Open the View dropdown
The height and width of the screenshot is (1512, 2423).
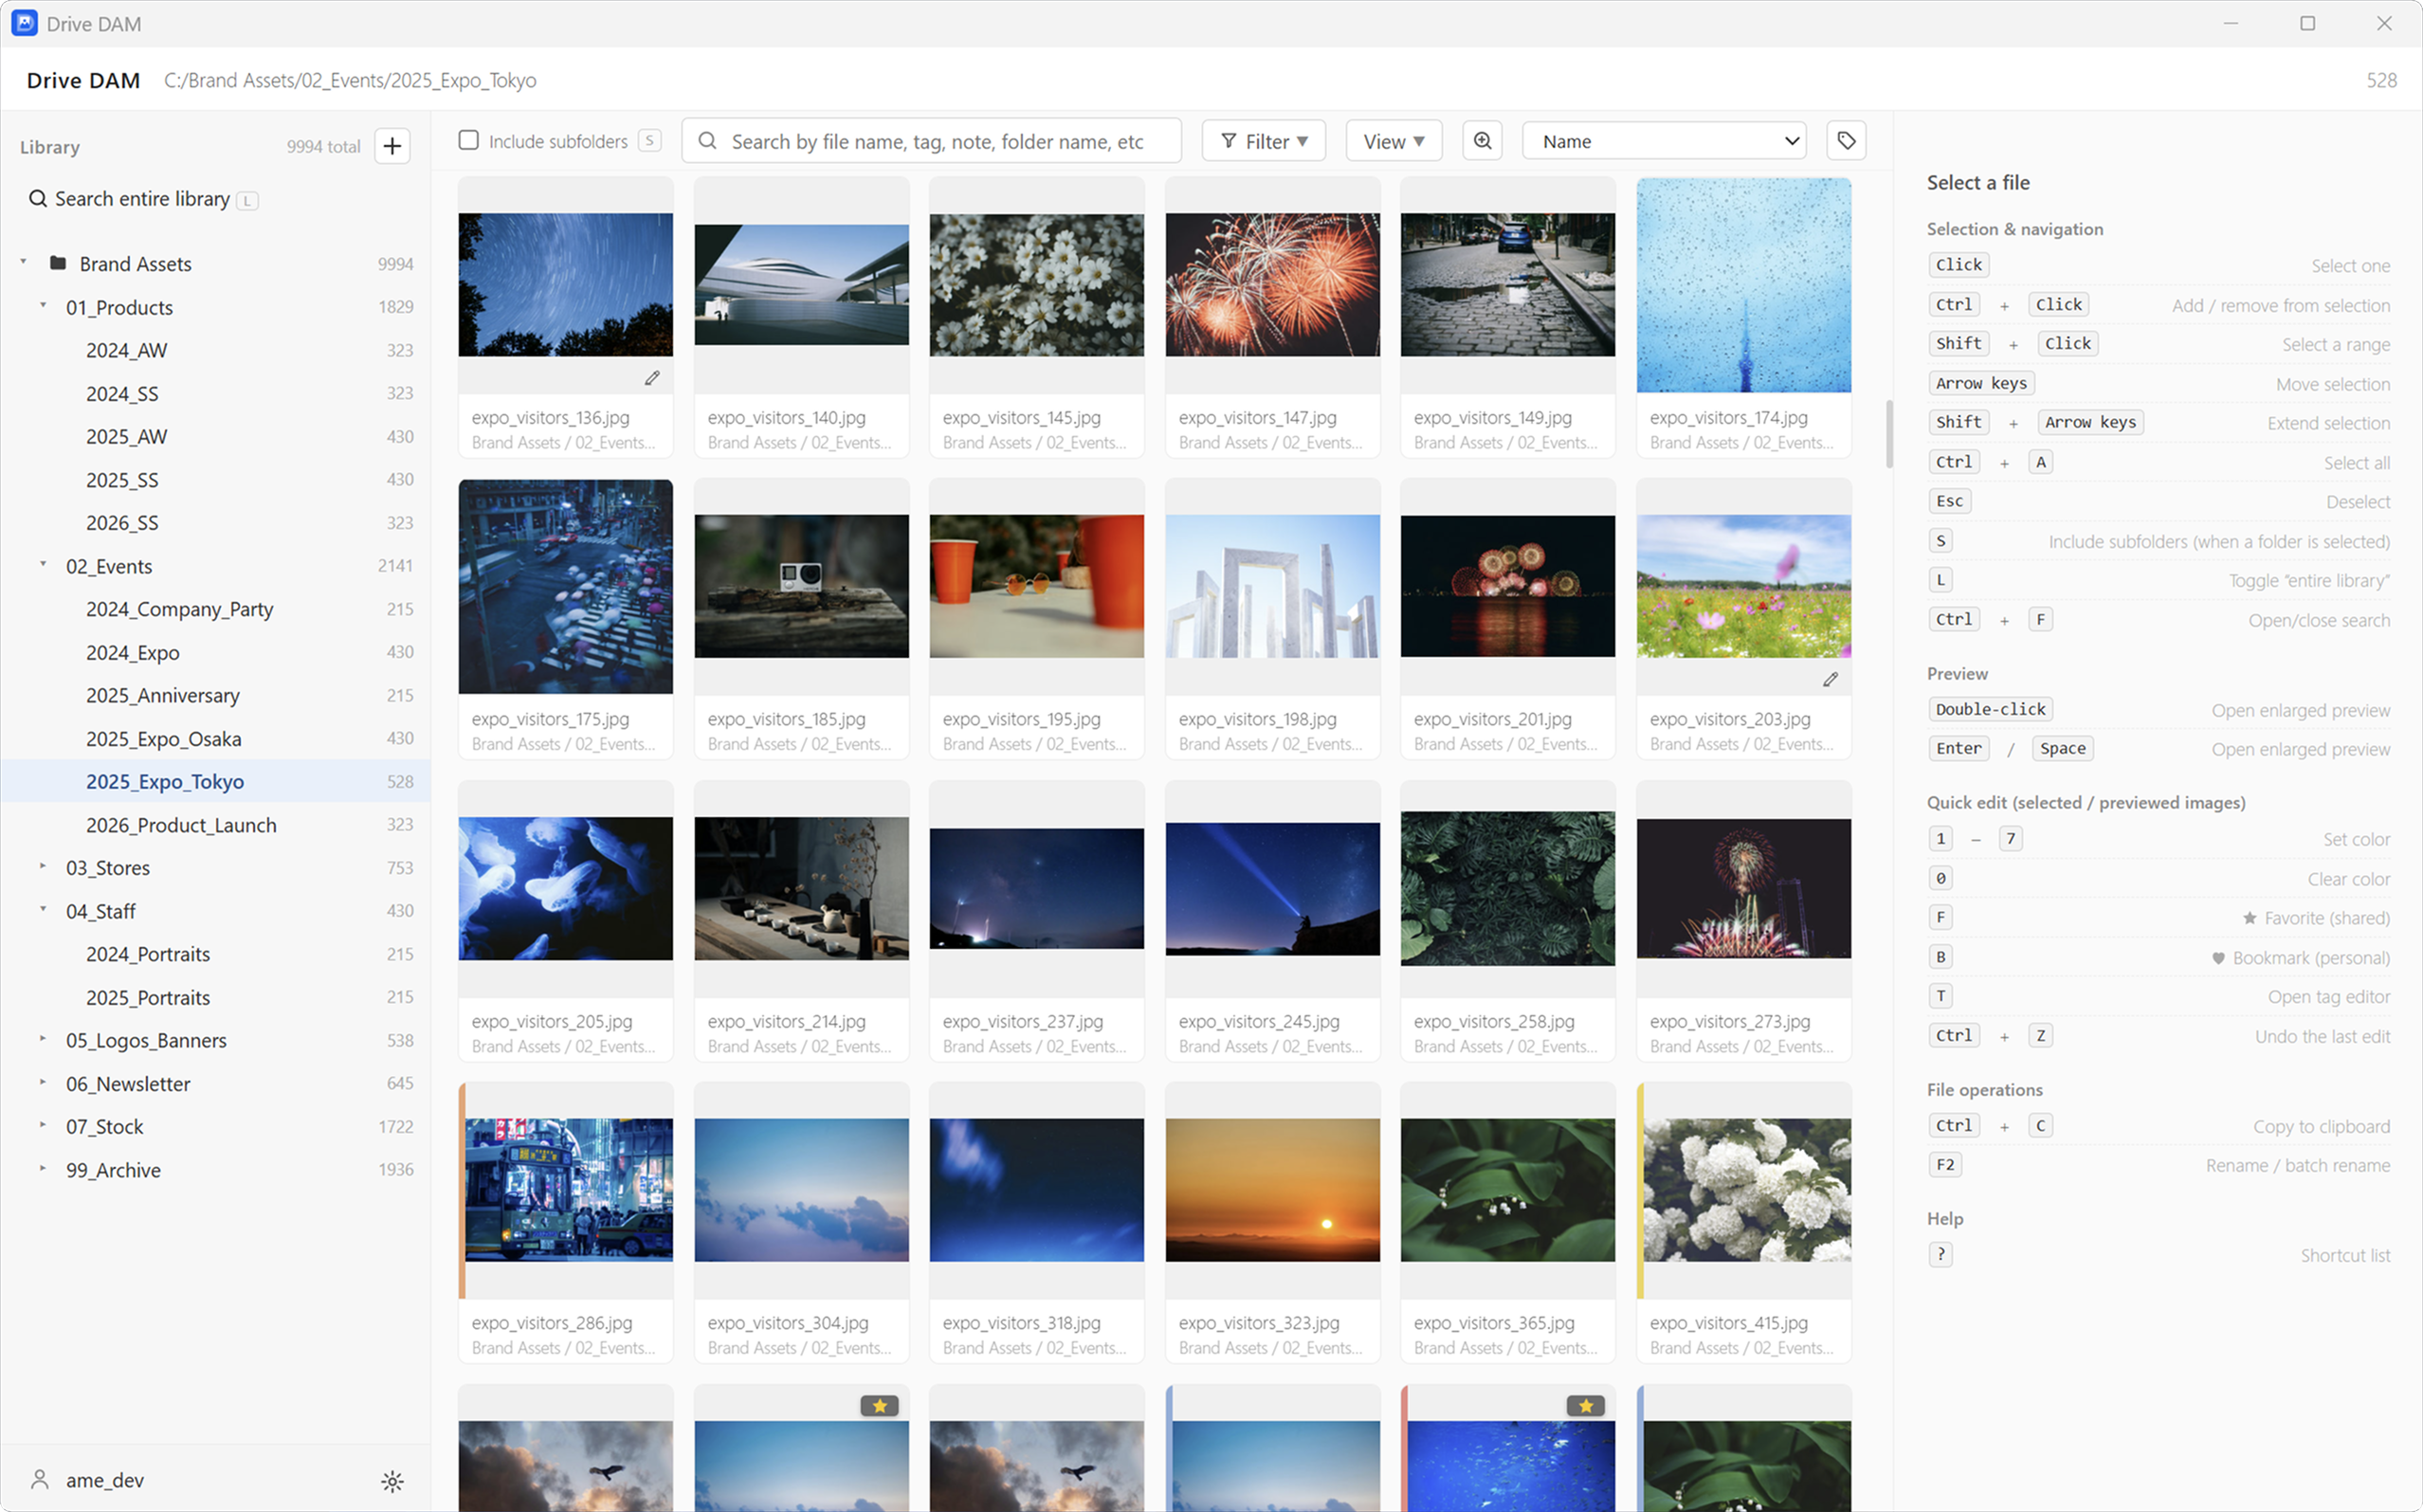click(x=1393, y=141)
